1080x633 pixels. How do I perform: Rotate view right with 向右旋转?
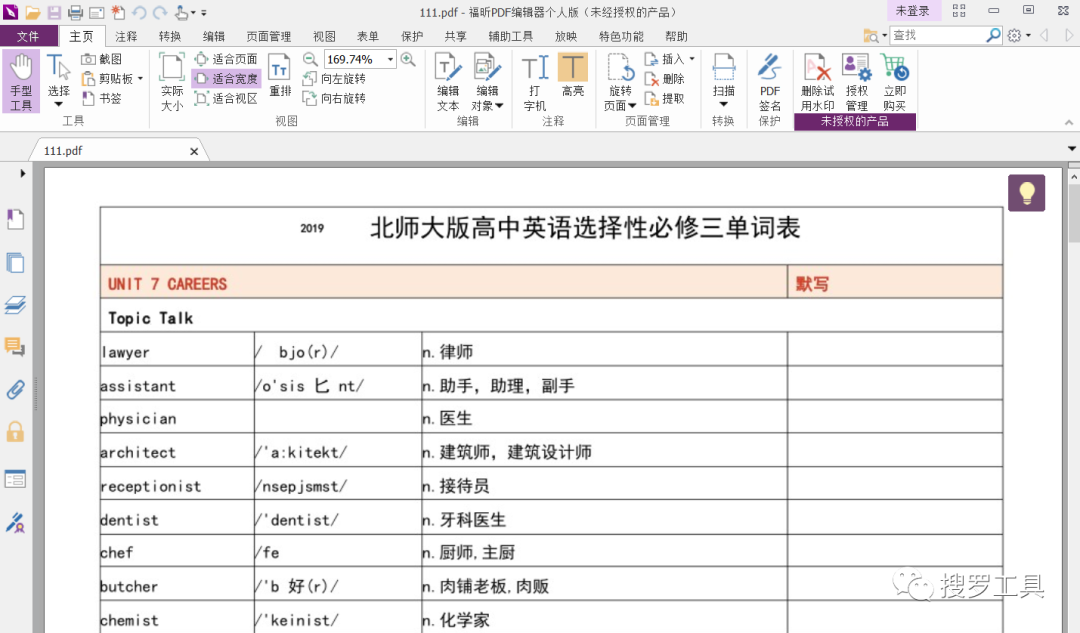334,98
